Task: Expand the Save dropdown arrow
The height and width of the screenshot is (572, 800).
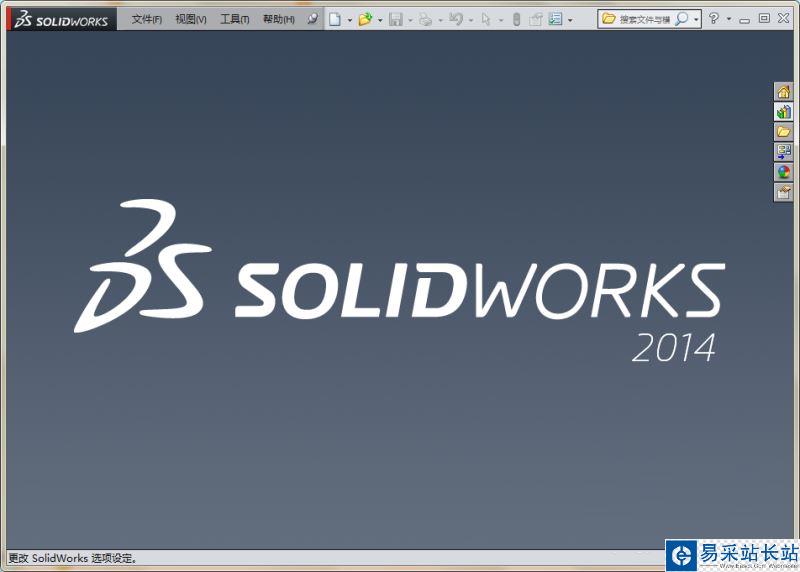Action: click(x=410, y=20)
